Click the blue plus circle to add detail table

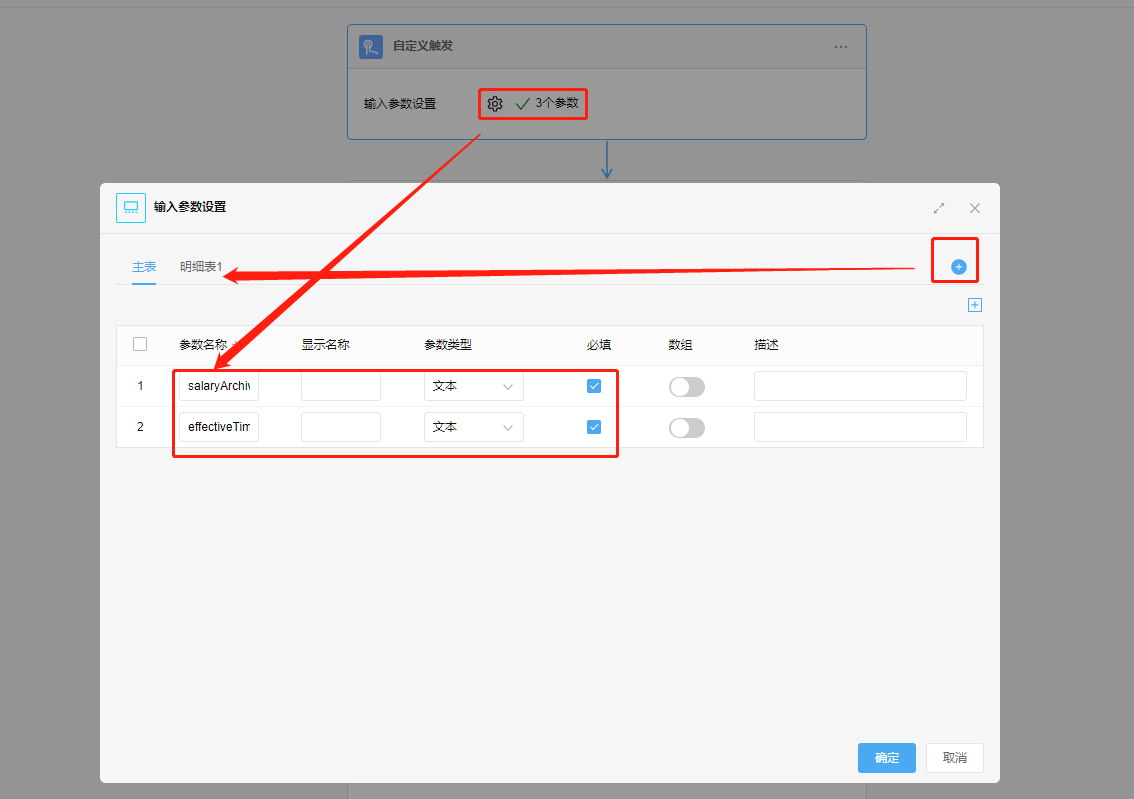[958, 267]
